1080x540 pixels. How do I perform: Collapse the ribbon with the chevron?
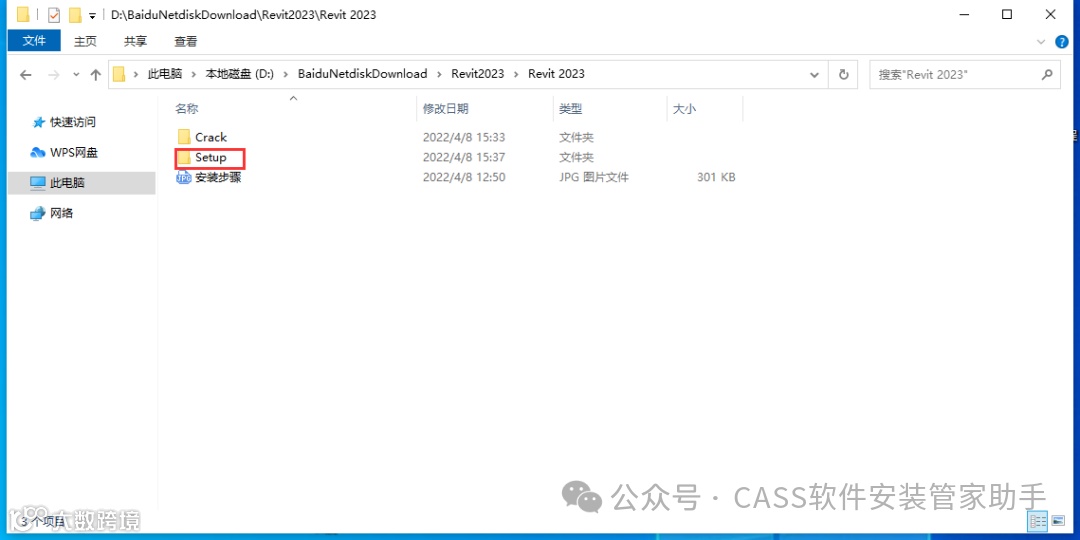click(x=1041, y=42)
